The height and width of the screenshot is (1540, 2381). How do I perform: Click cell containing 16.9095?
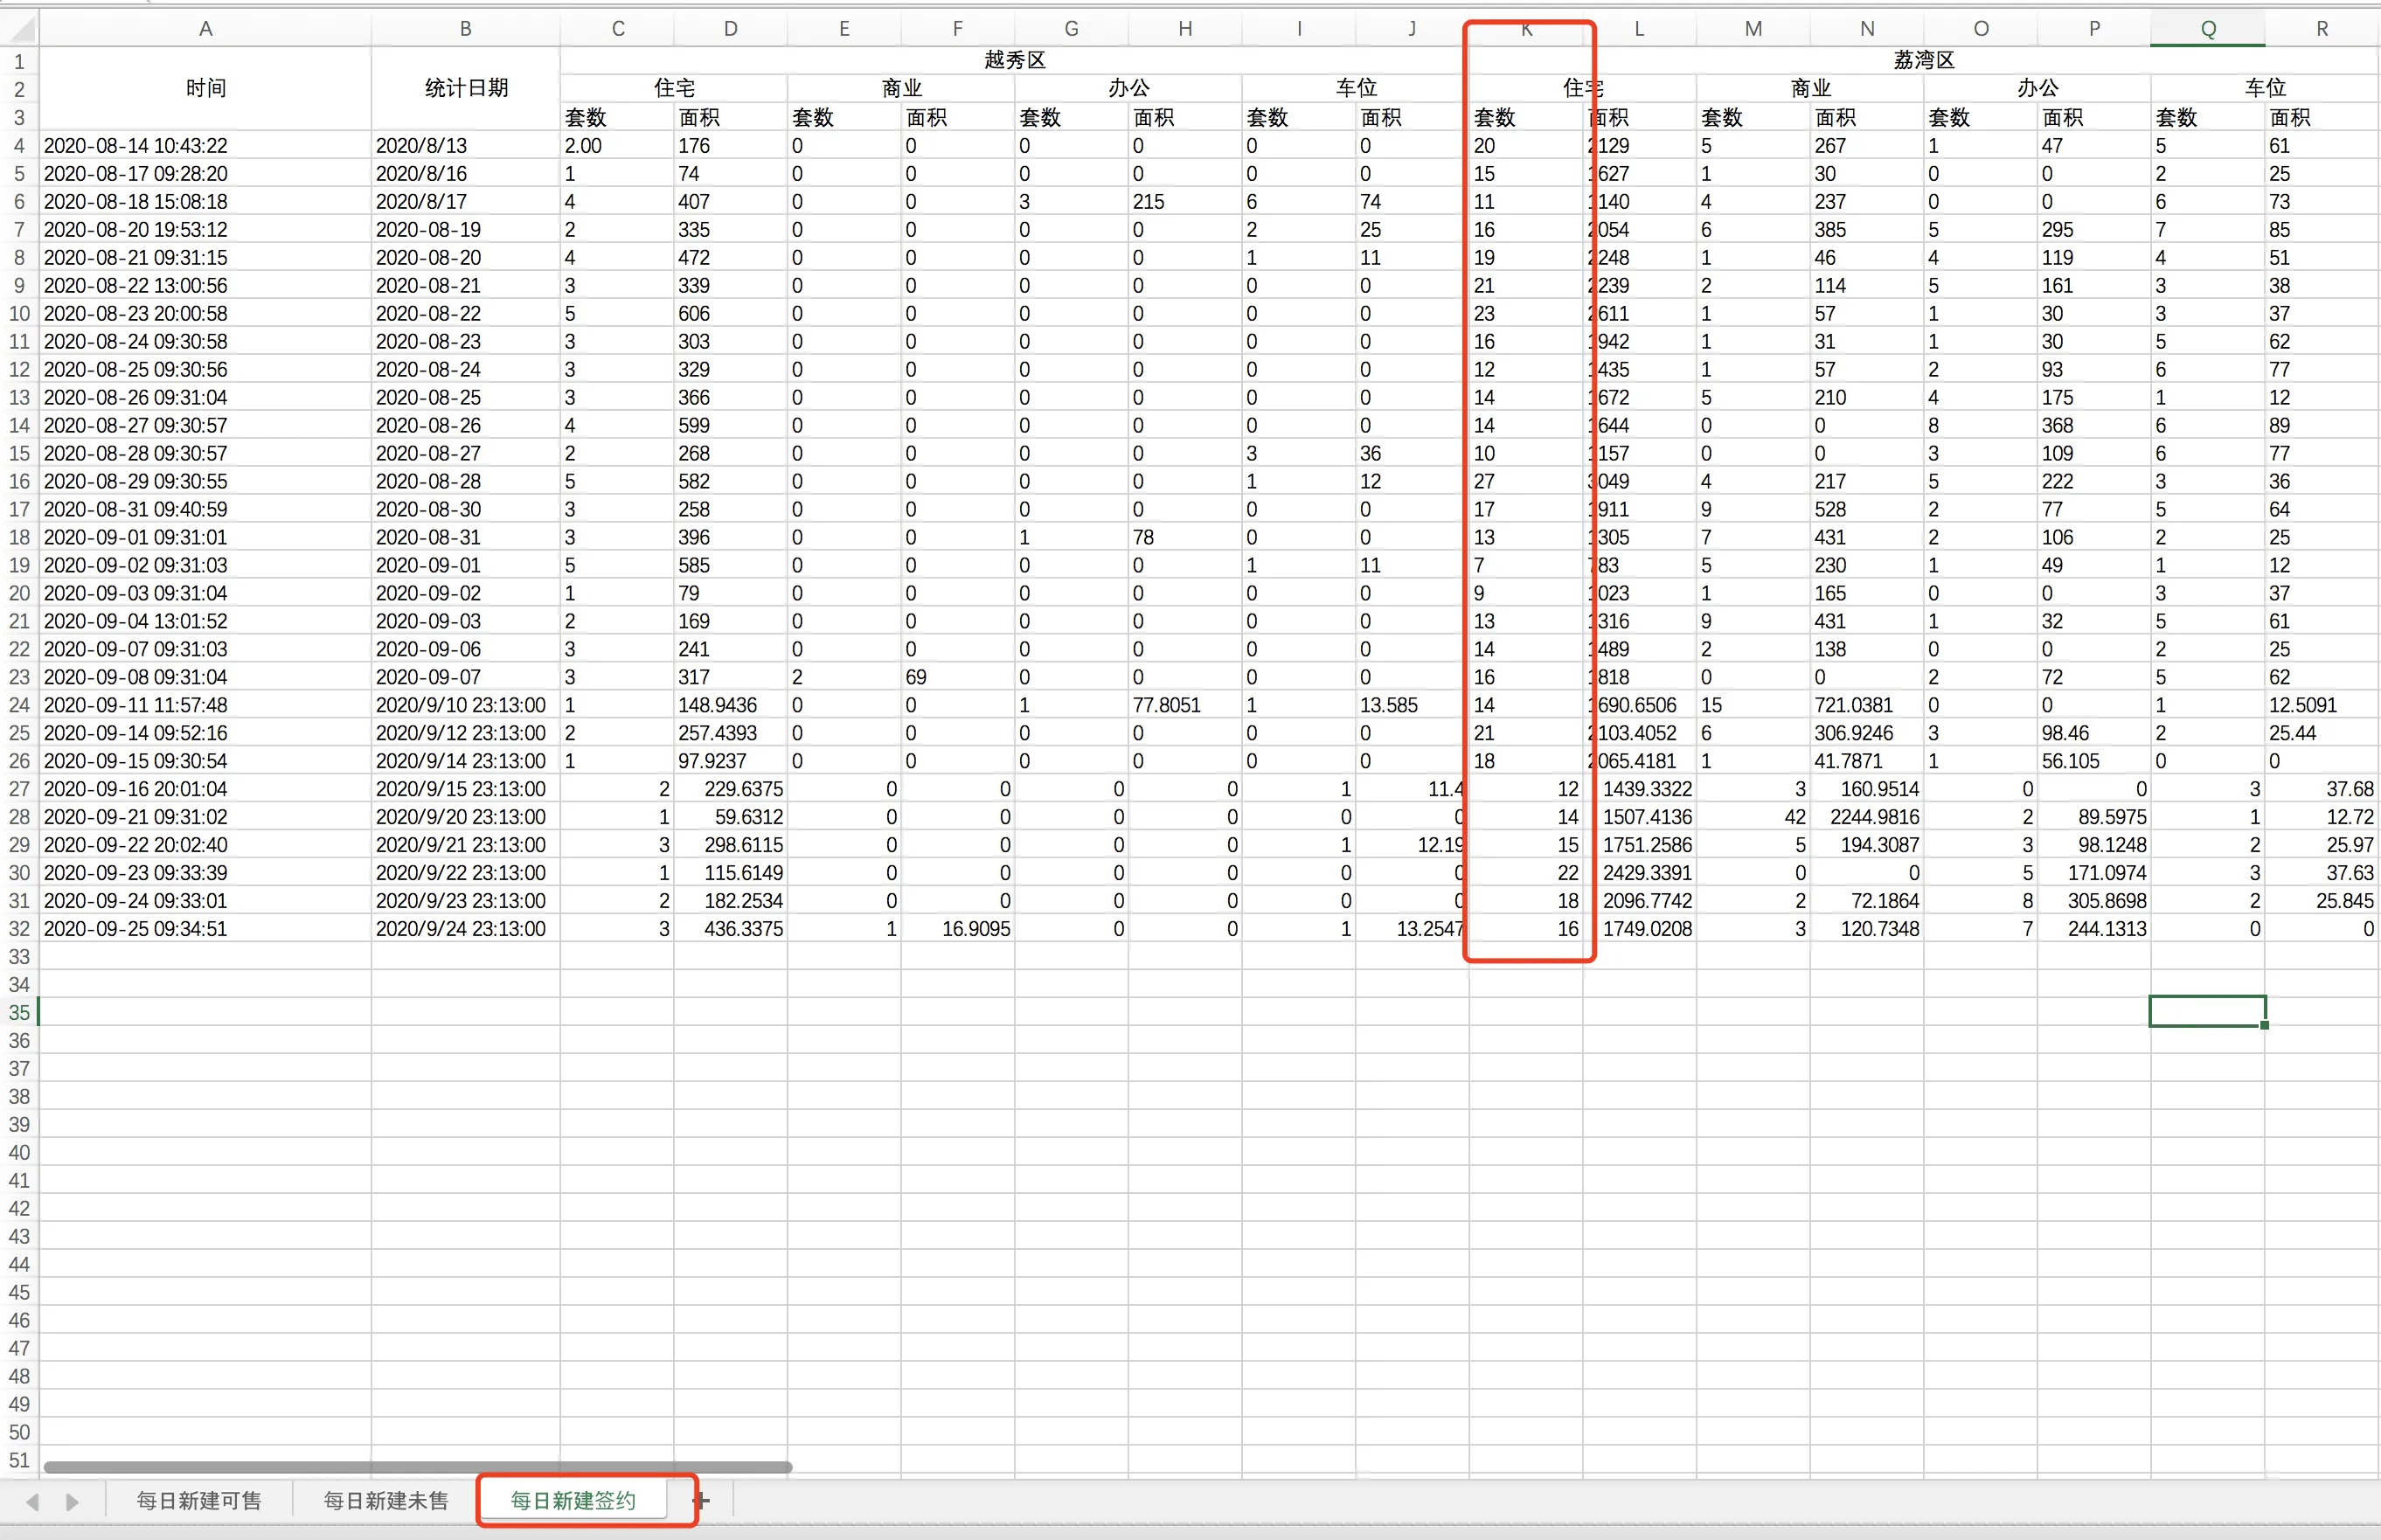click(958, 929)
